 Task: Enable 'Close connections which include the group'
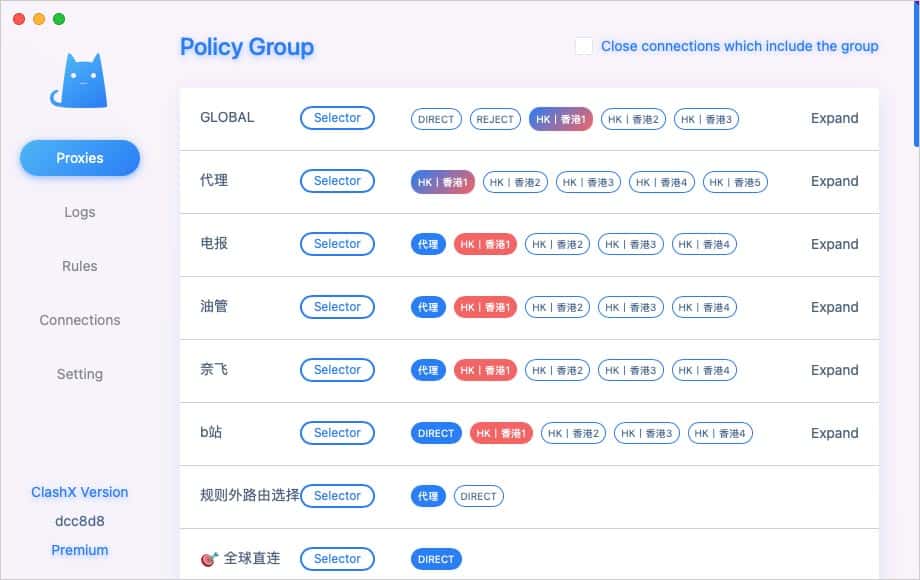tap(584, 45)
